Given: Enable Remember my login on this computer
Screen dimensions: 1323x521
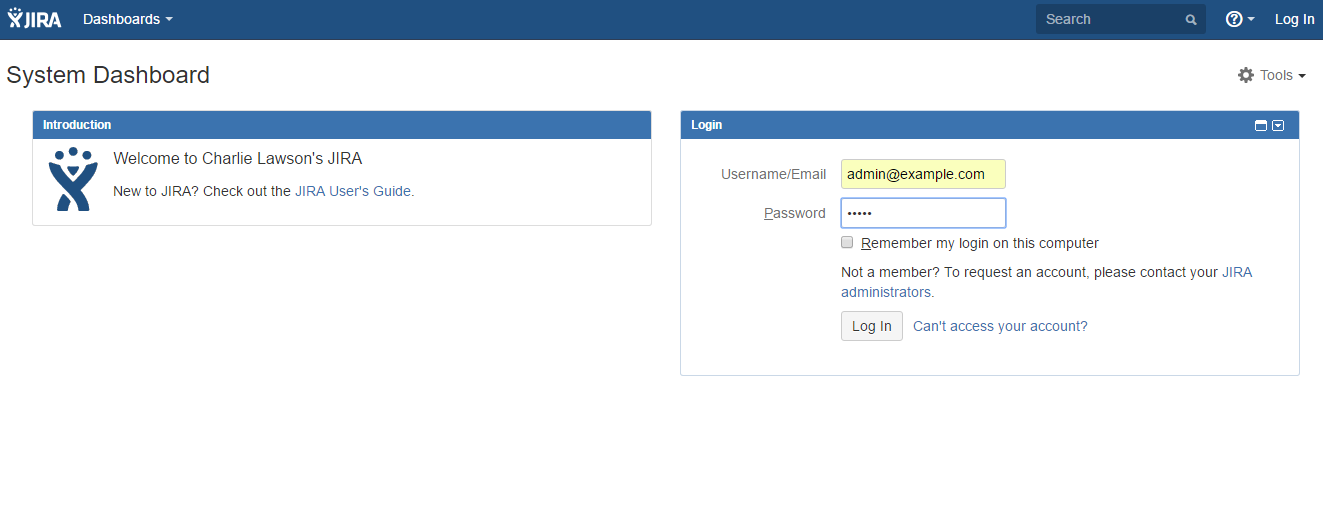Looking at the screenshot, I should pyautogui.click(x=847, y=242).
